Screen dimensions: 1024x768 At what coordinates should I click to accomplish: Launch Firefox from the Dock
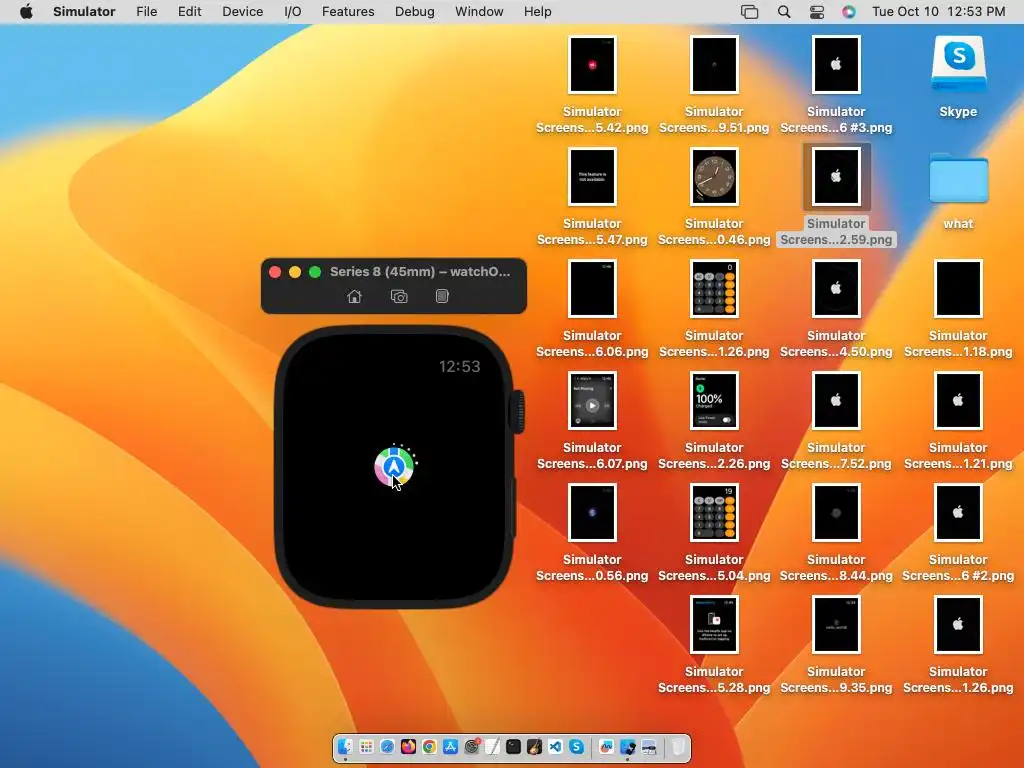pyautogui.click(x=408, y=746)
